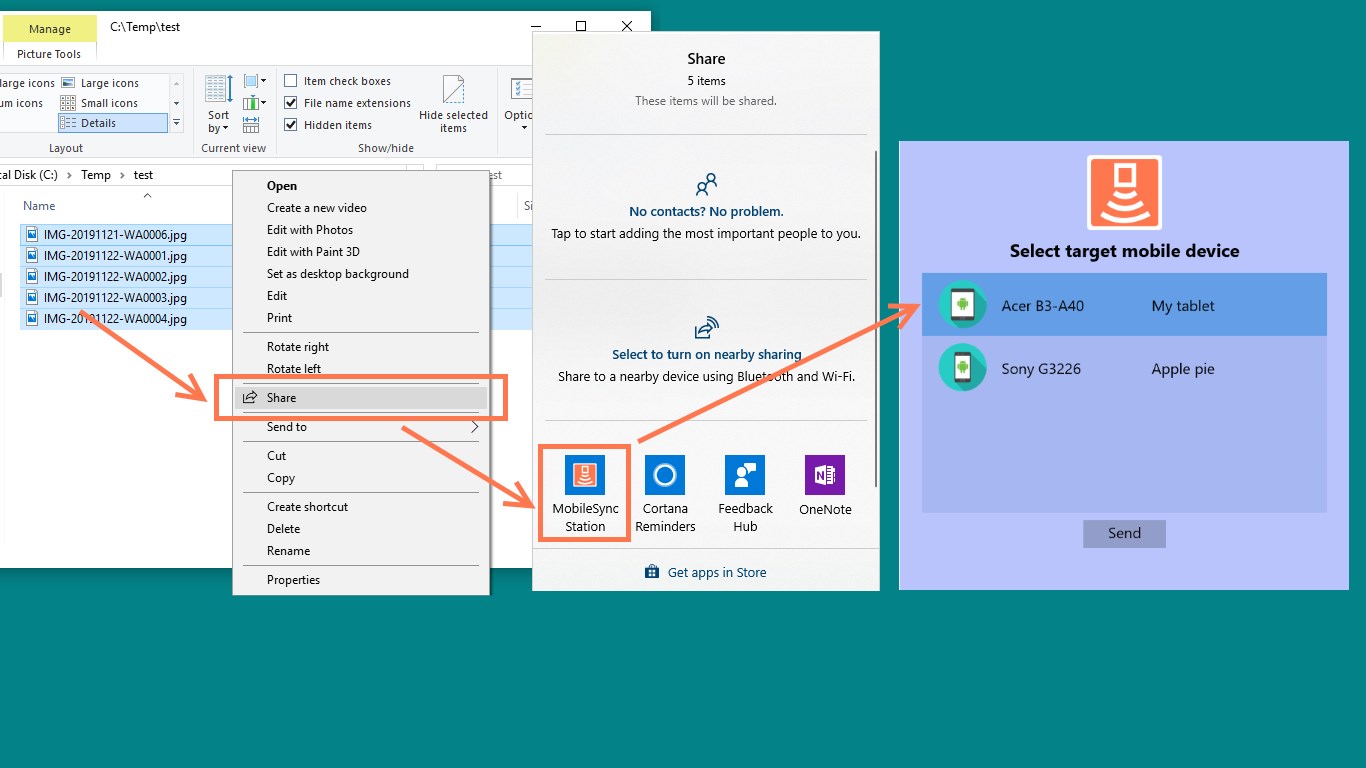
Task: Click the contacts people icon in Share panel
Action: [706, 185]
